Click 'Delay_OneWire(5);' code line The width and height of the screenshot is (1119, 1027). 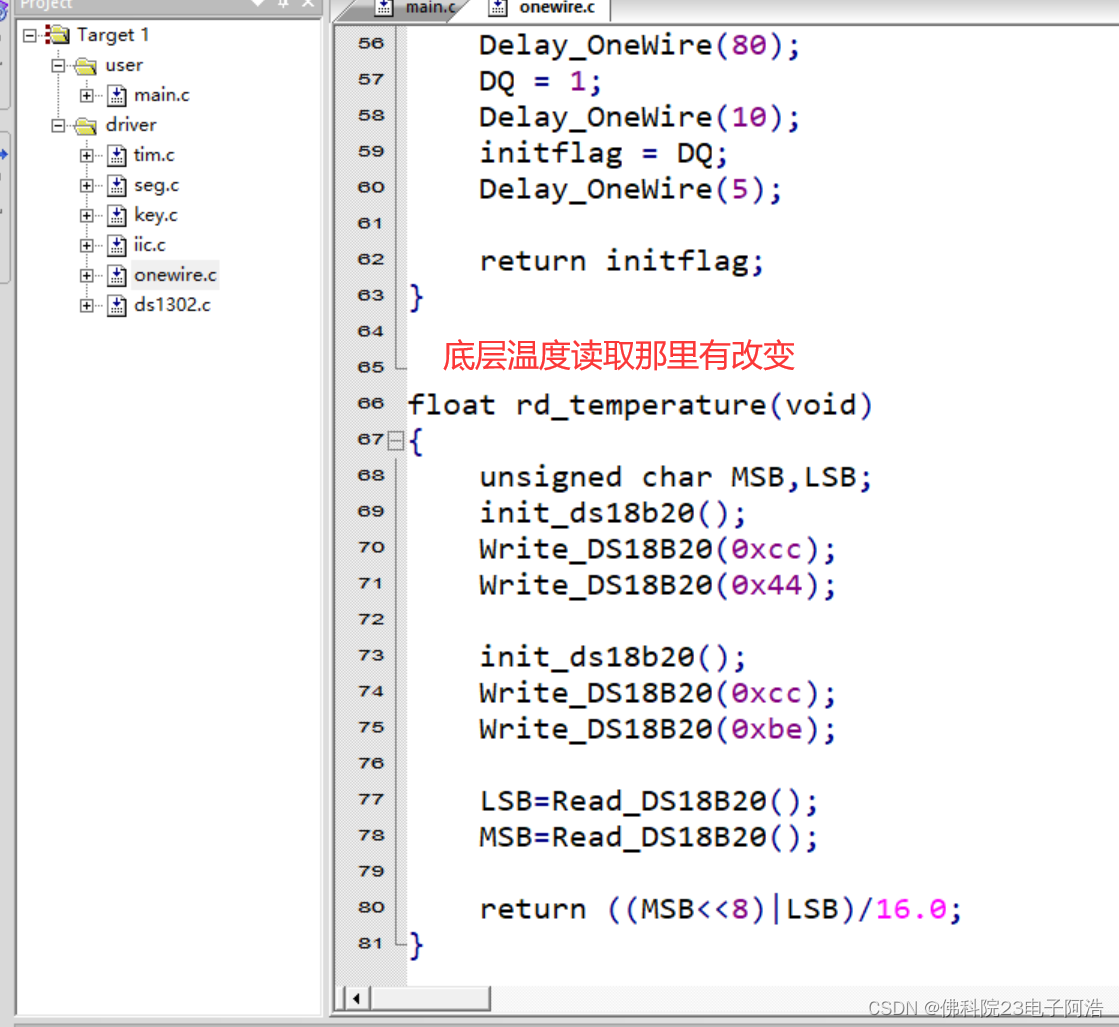[630, 190]
